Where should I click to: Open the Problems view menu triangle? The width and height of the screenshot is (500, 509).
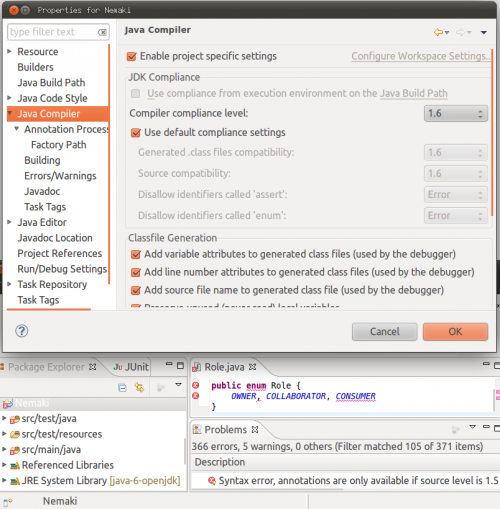[x=473, y=427]
